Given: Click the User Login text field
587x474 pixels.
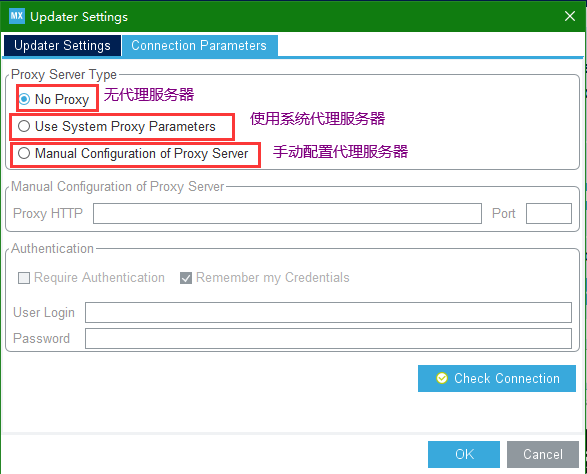Looking at the screenshot, I should click(x=328, y=312).
